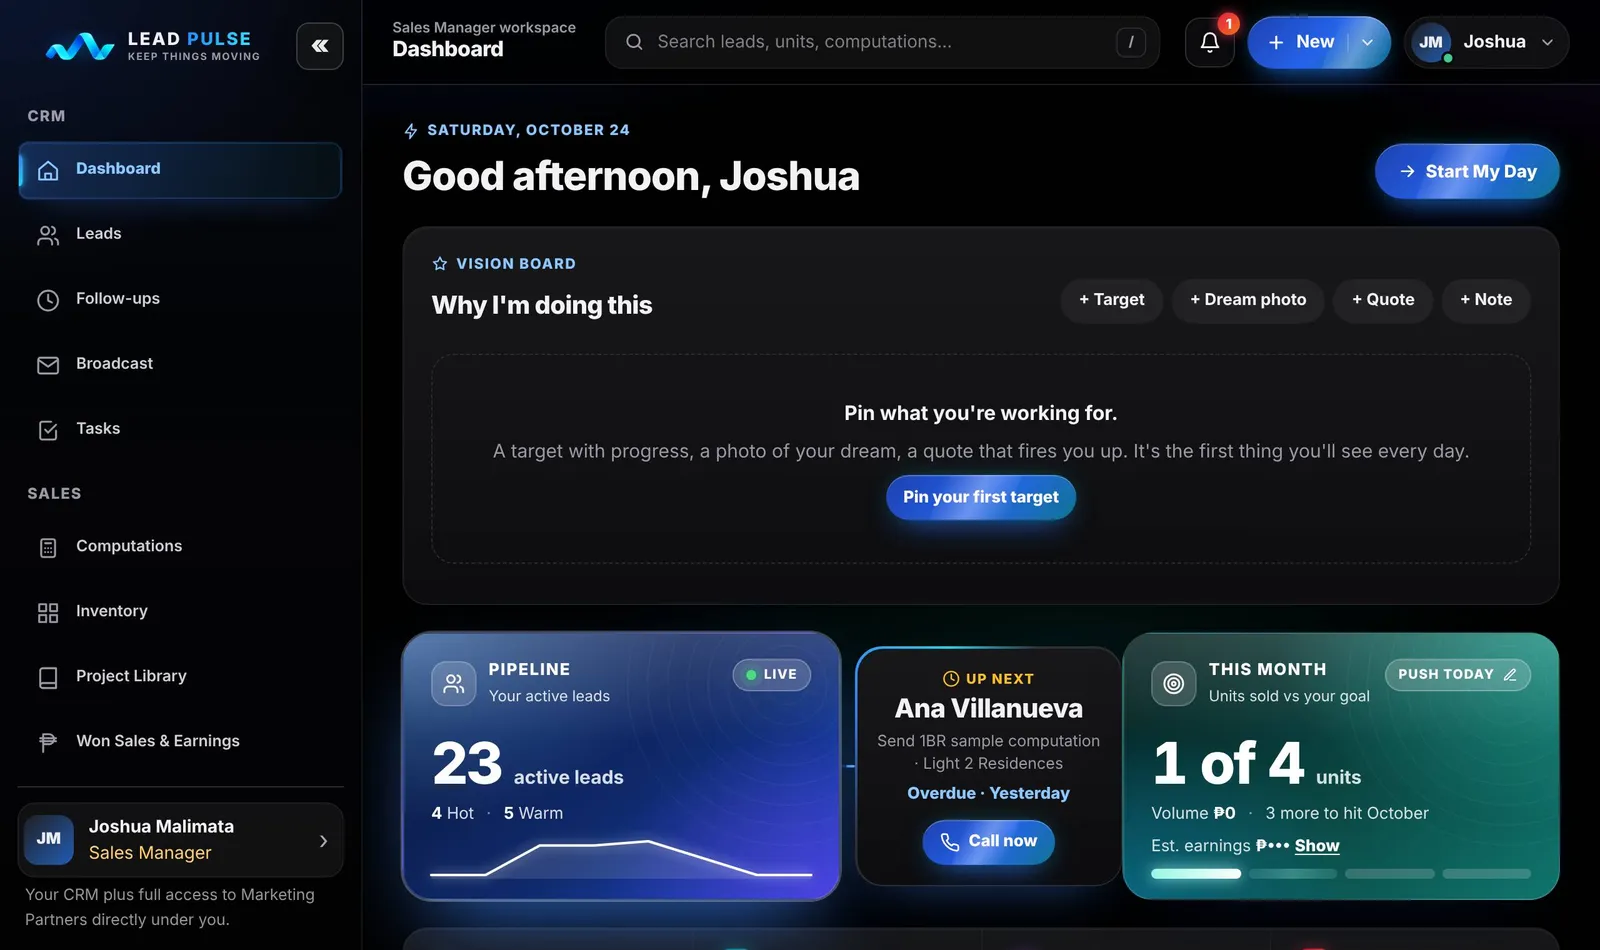The width and height of the screenshot is (1600, 950).
Task: Click the search magnifier icon
Action: point(634,42)
